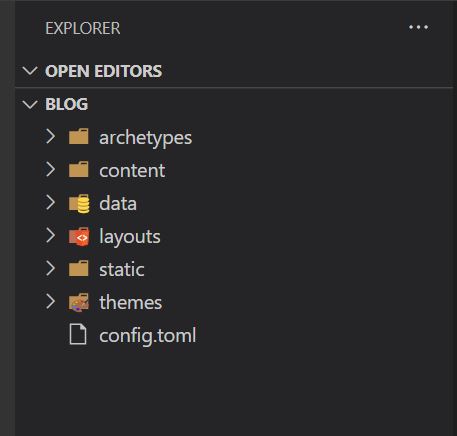Image resolution: width=457 pixels, height=436 pixels.
Task: Select the data folder name
Action: pyautogui.click(x=118, y=203)
